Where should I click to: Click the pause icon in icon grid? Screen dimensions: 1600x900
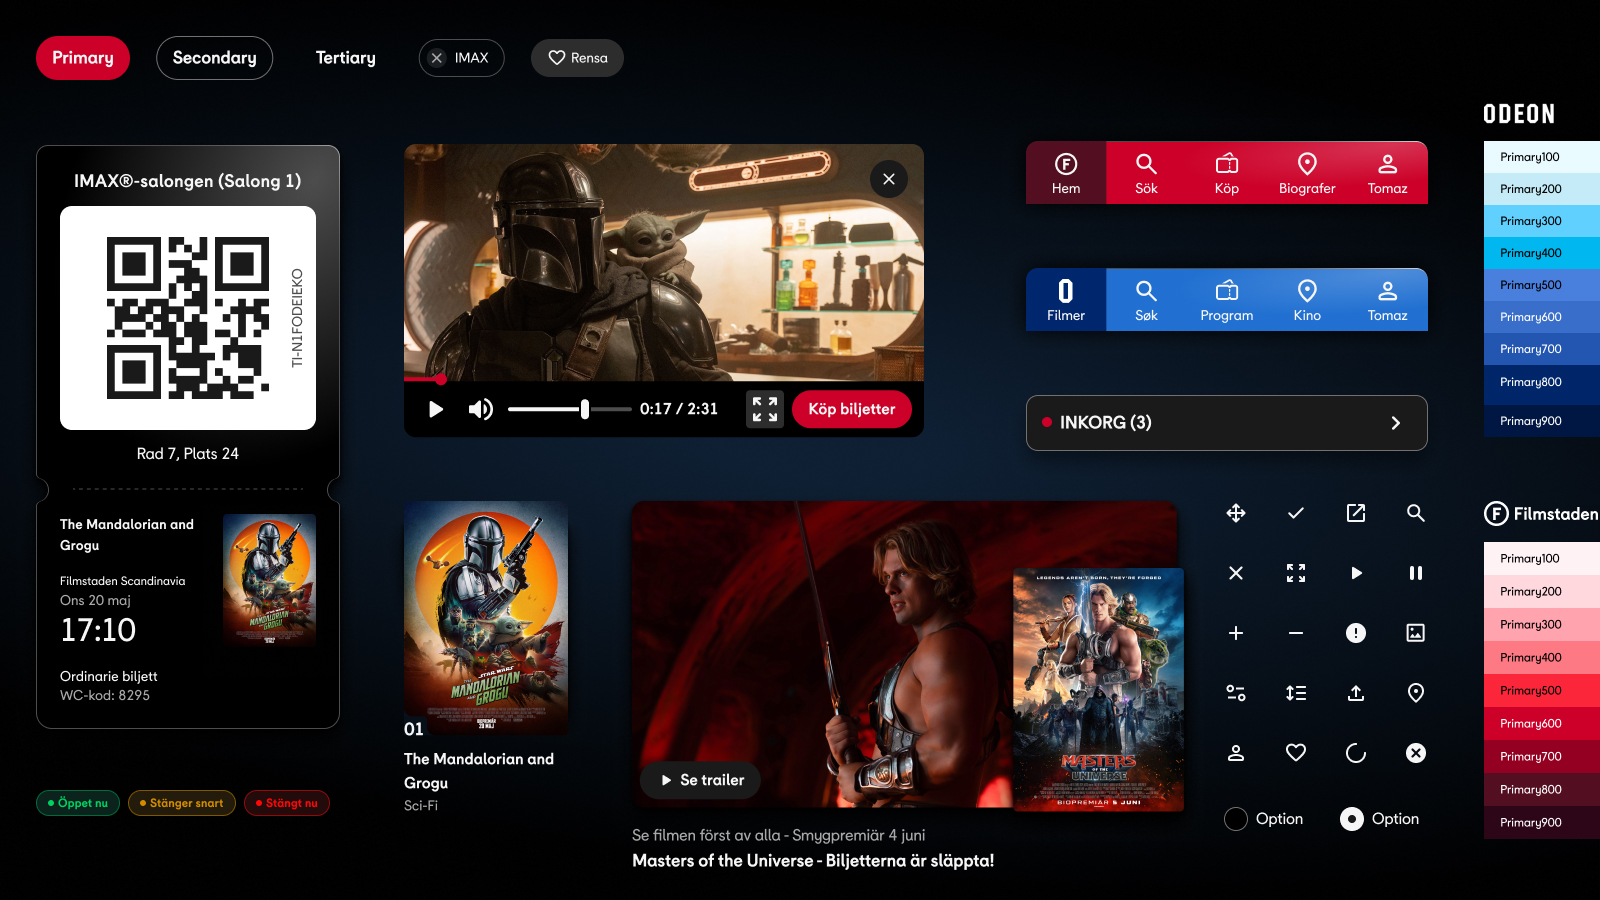(x=1416, y=573)
